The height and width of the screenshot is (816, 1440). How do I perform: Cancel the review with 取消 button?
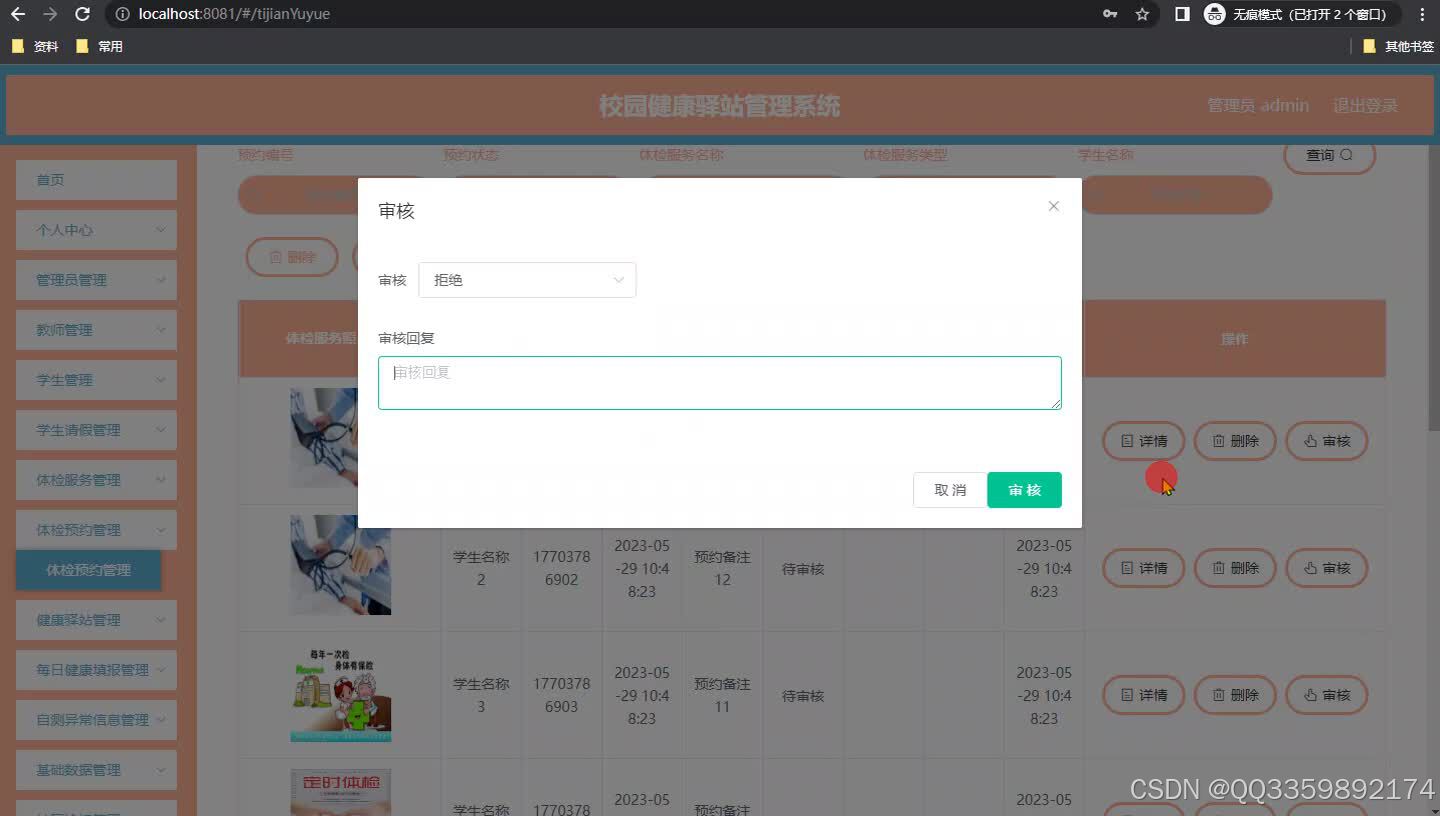tap(949, 490)
